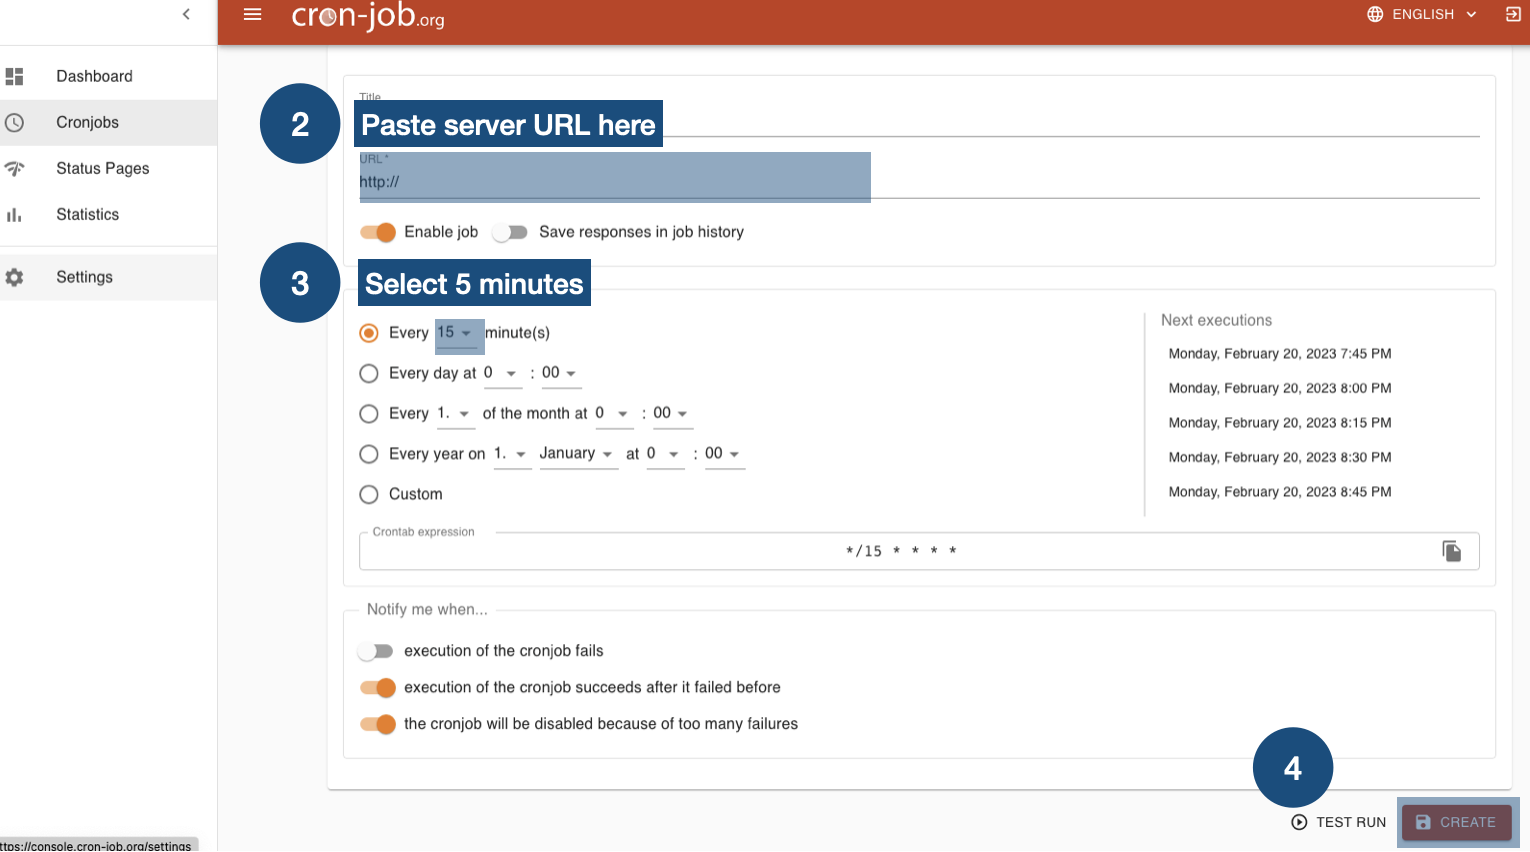The width and height of the screenshot is (1530, 852).
Task: Open the minutes interval dropdown
Action: [459, 332]
